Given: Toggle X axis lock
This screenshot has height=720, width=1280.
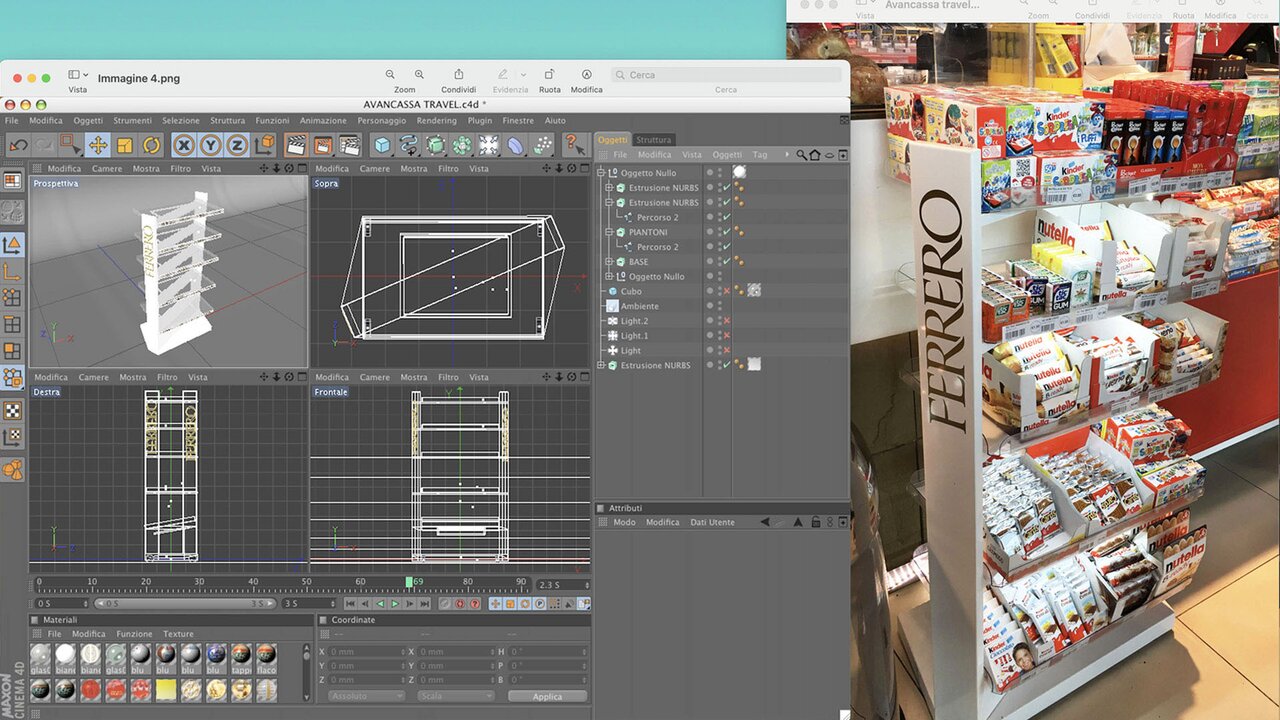Looking at the screenshot, I should pos(184,146).
